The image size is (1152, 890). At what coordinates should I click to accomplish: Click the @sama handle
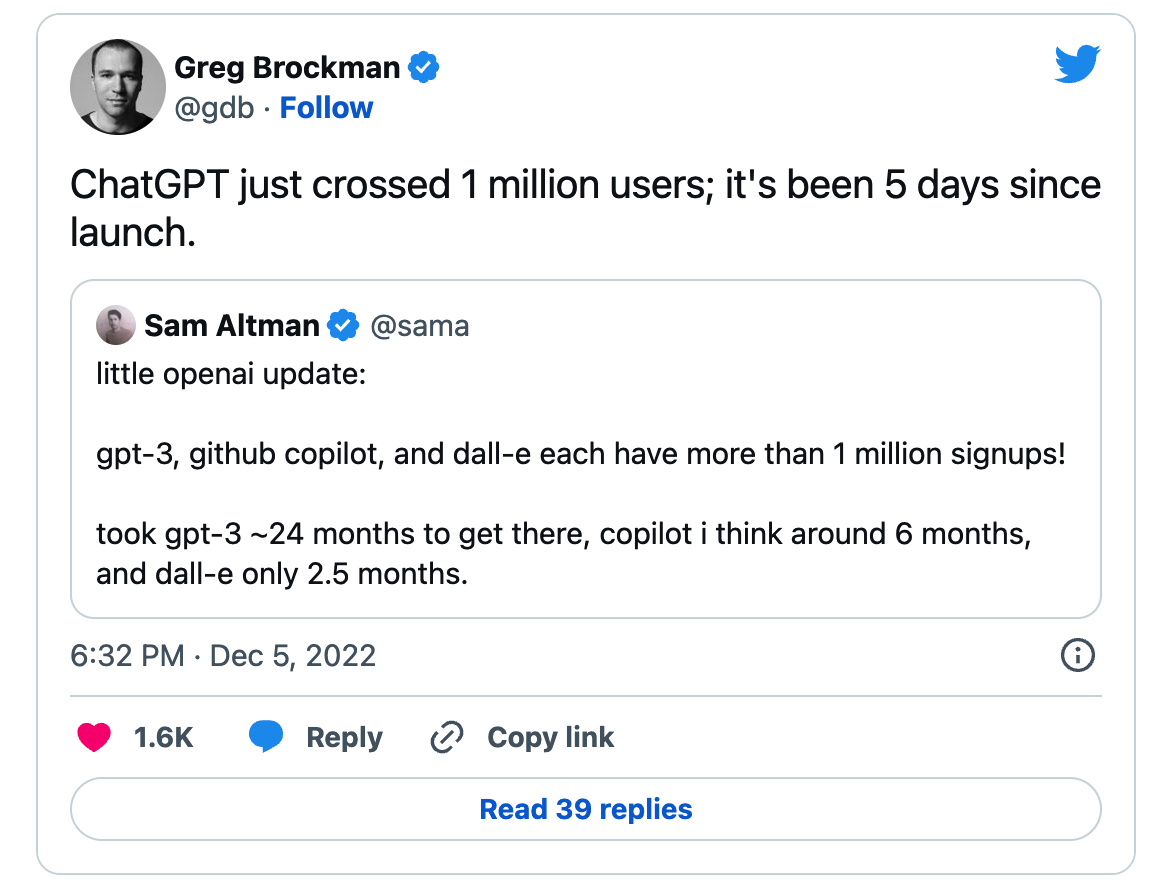coord(420,325)
